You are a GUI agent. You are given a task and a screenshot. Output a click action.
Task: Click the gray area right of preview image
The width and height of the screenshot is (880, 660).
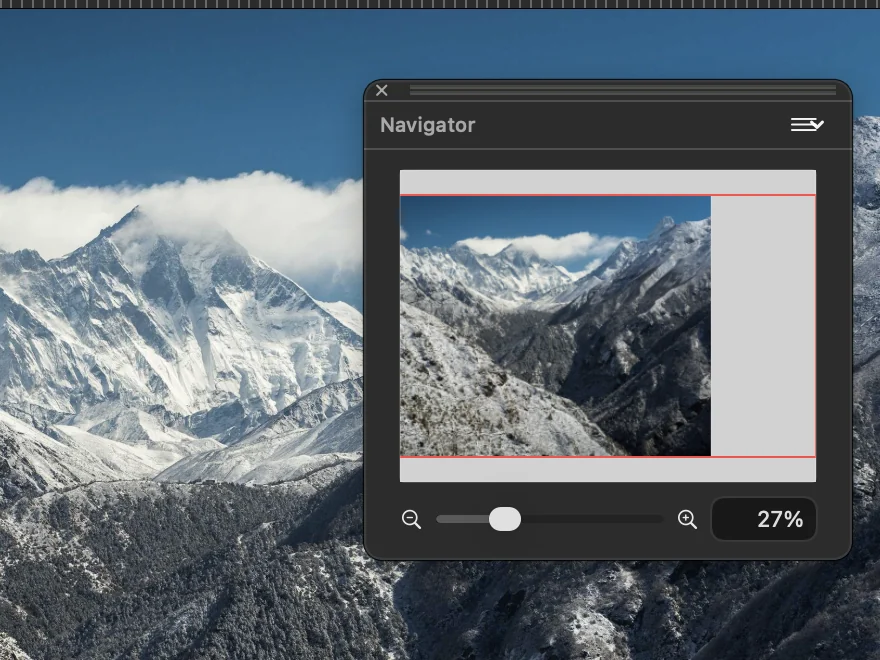point(763,326)
